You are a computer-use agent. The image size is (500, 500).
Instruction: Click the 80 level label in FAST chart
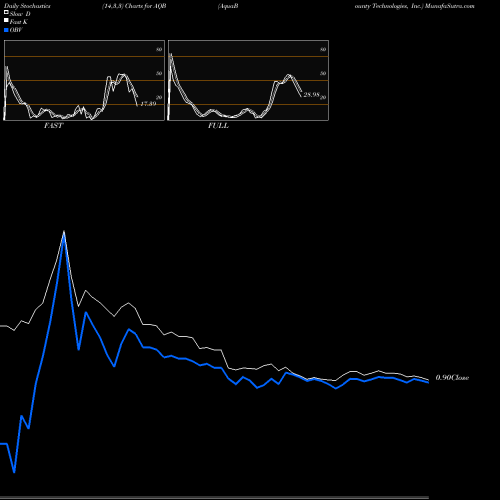159,49
